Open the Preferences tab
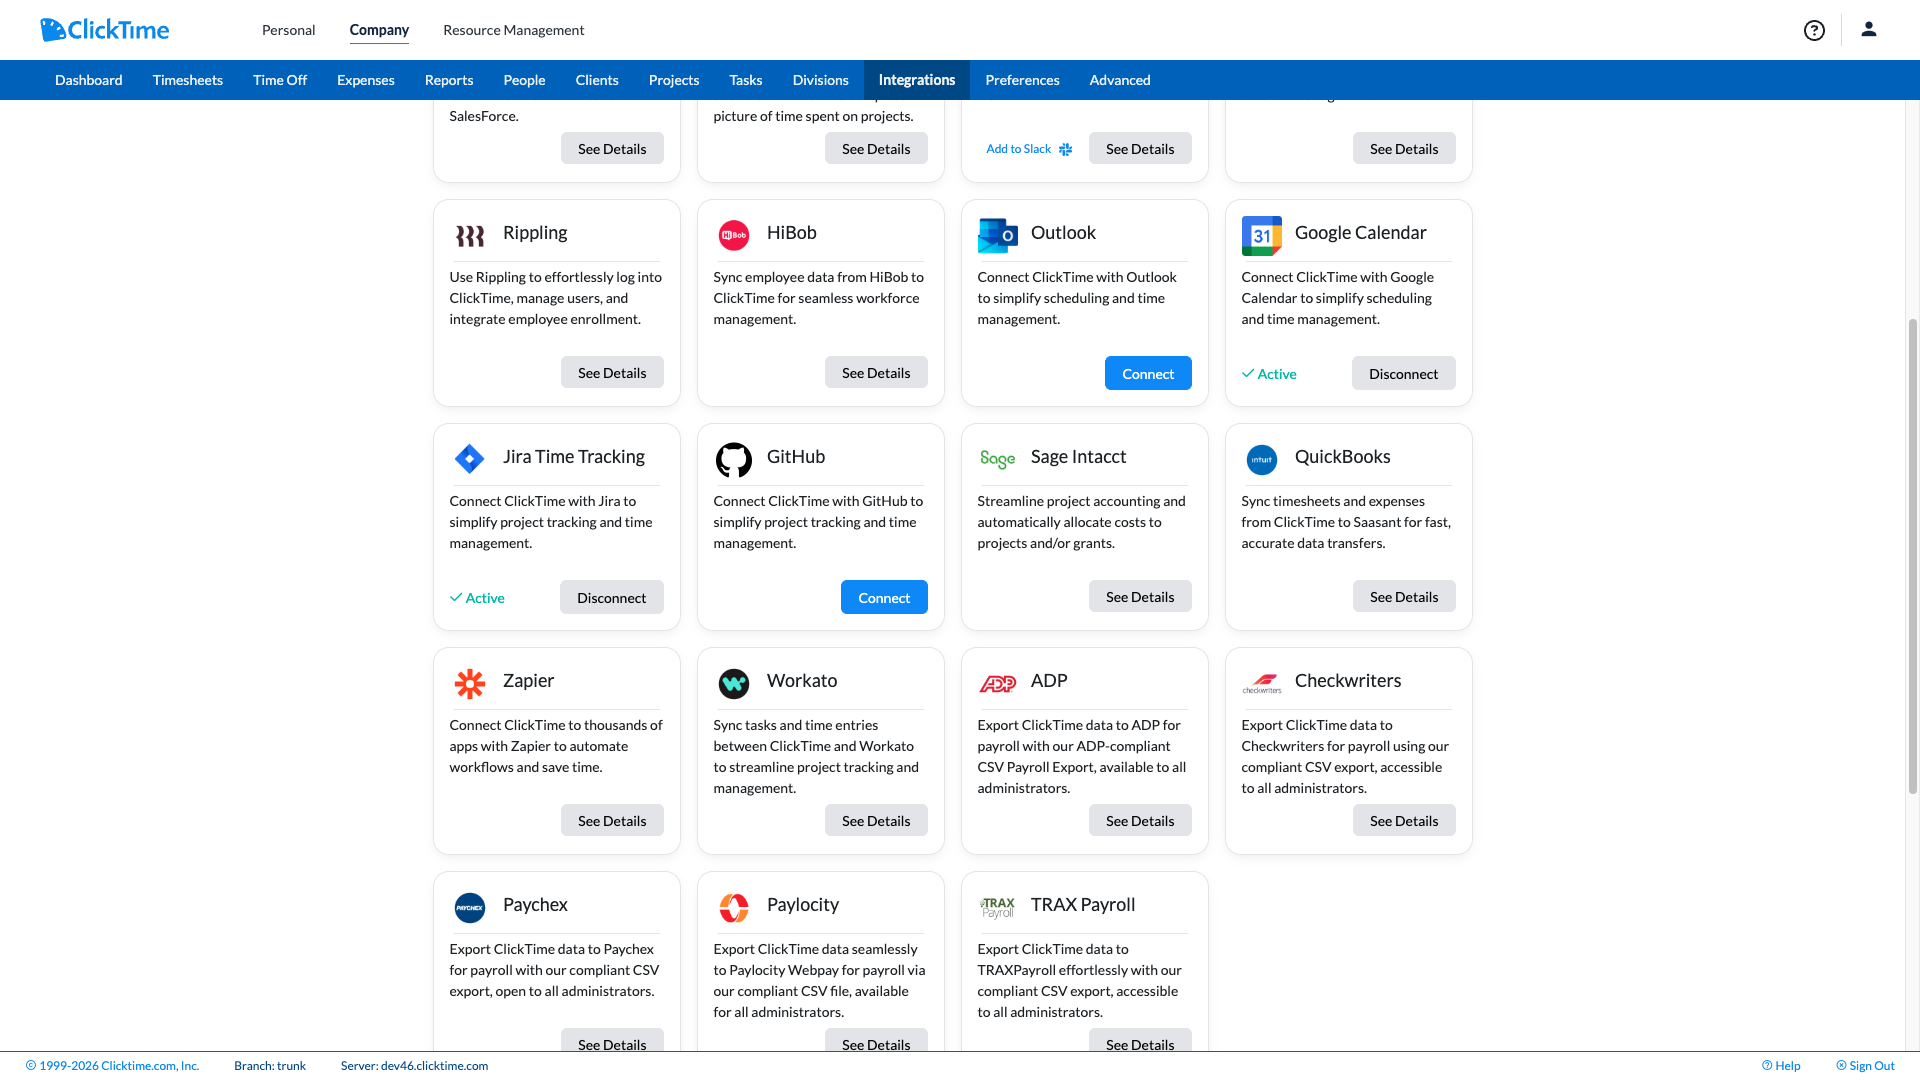This screenshot has width=1920, height=1080. 1022,80
